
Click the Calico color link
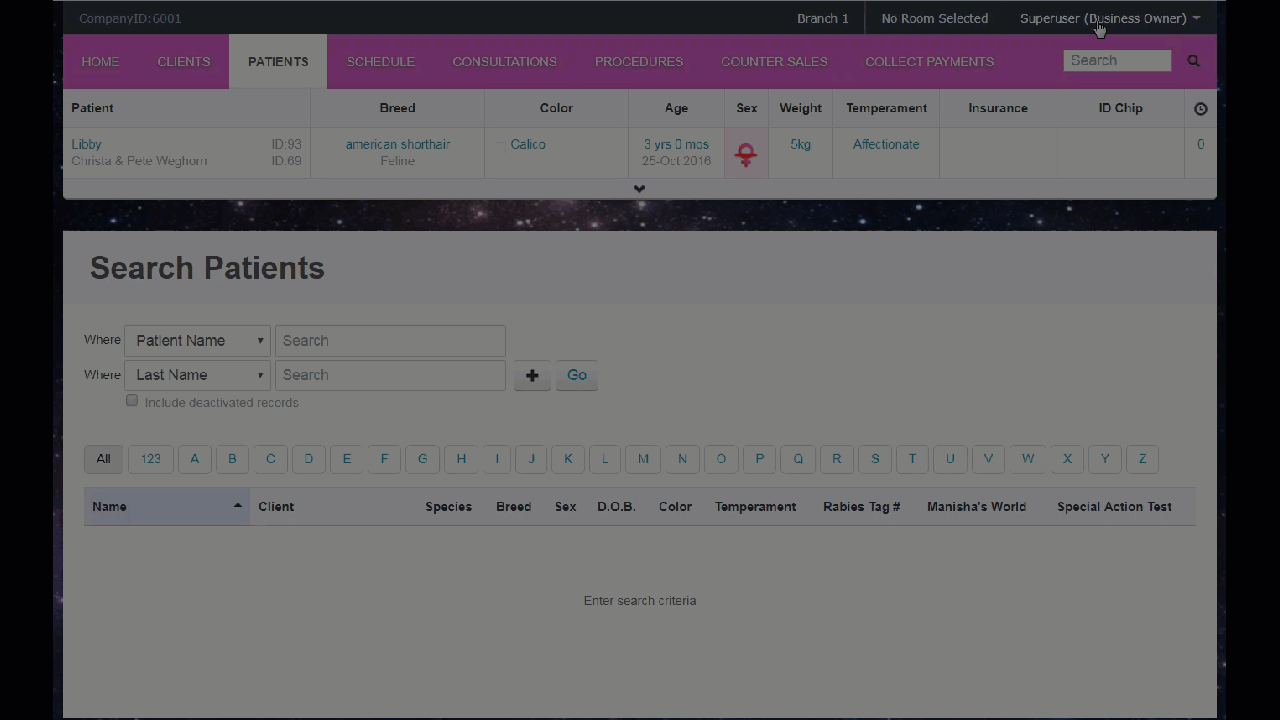tap(528, 144)
